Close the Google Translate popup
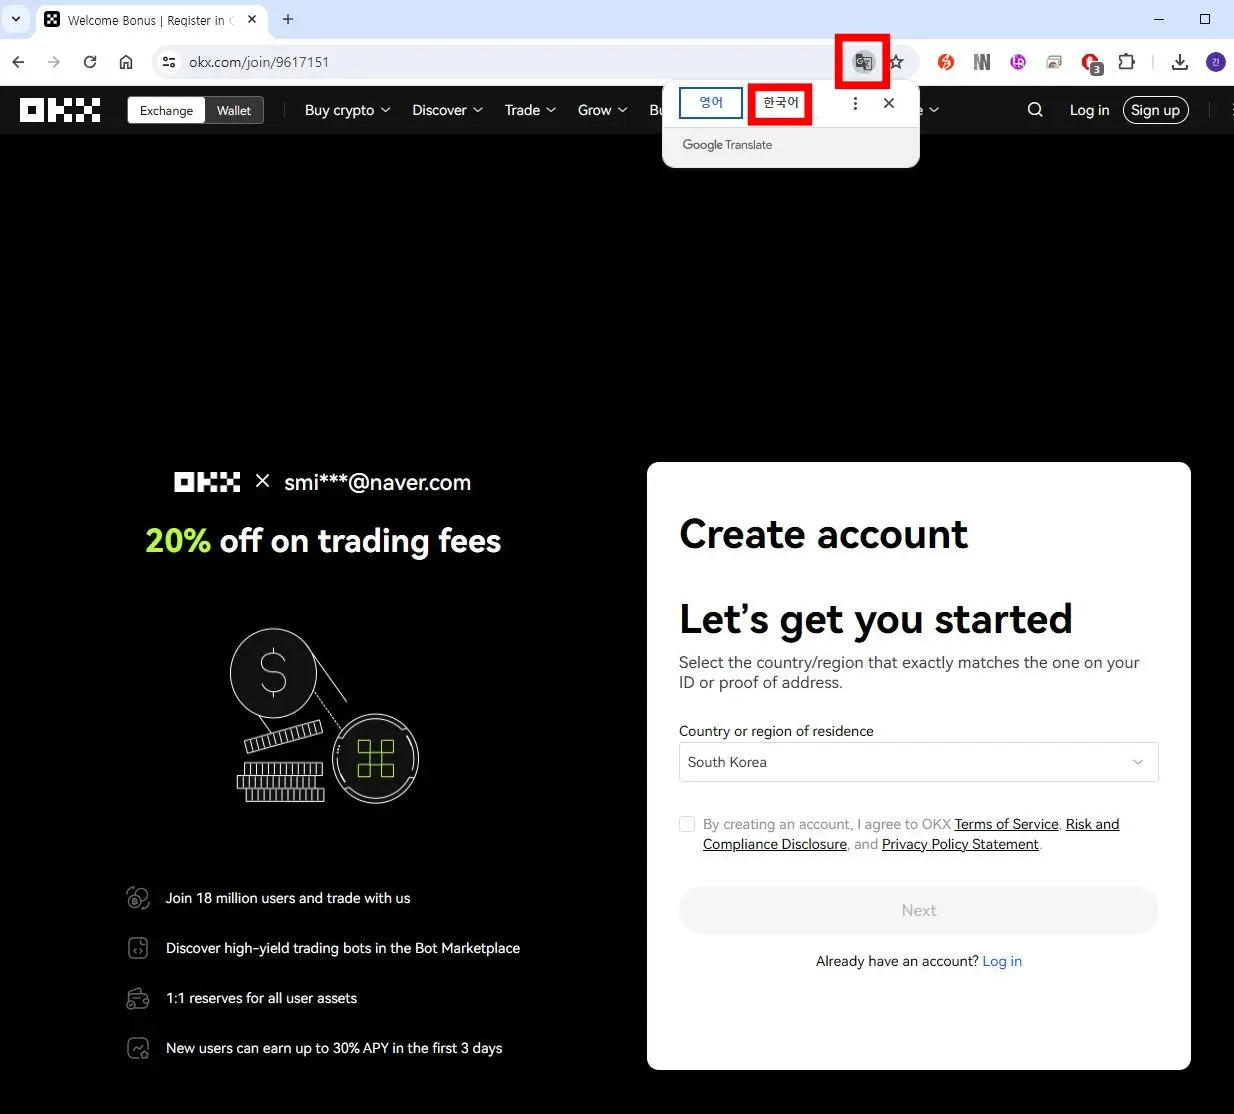Image resolution: width=1234 pixels, height=1114 pixels. pos(889,103)
